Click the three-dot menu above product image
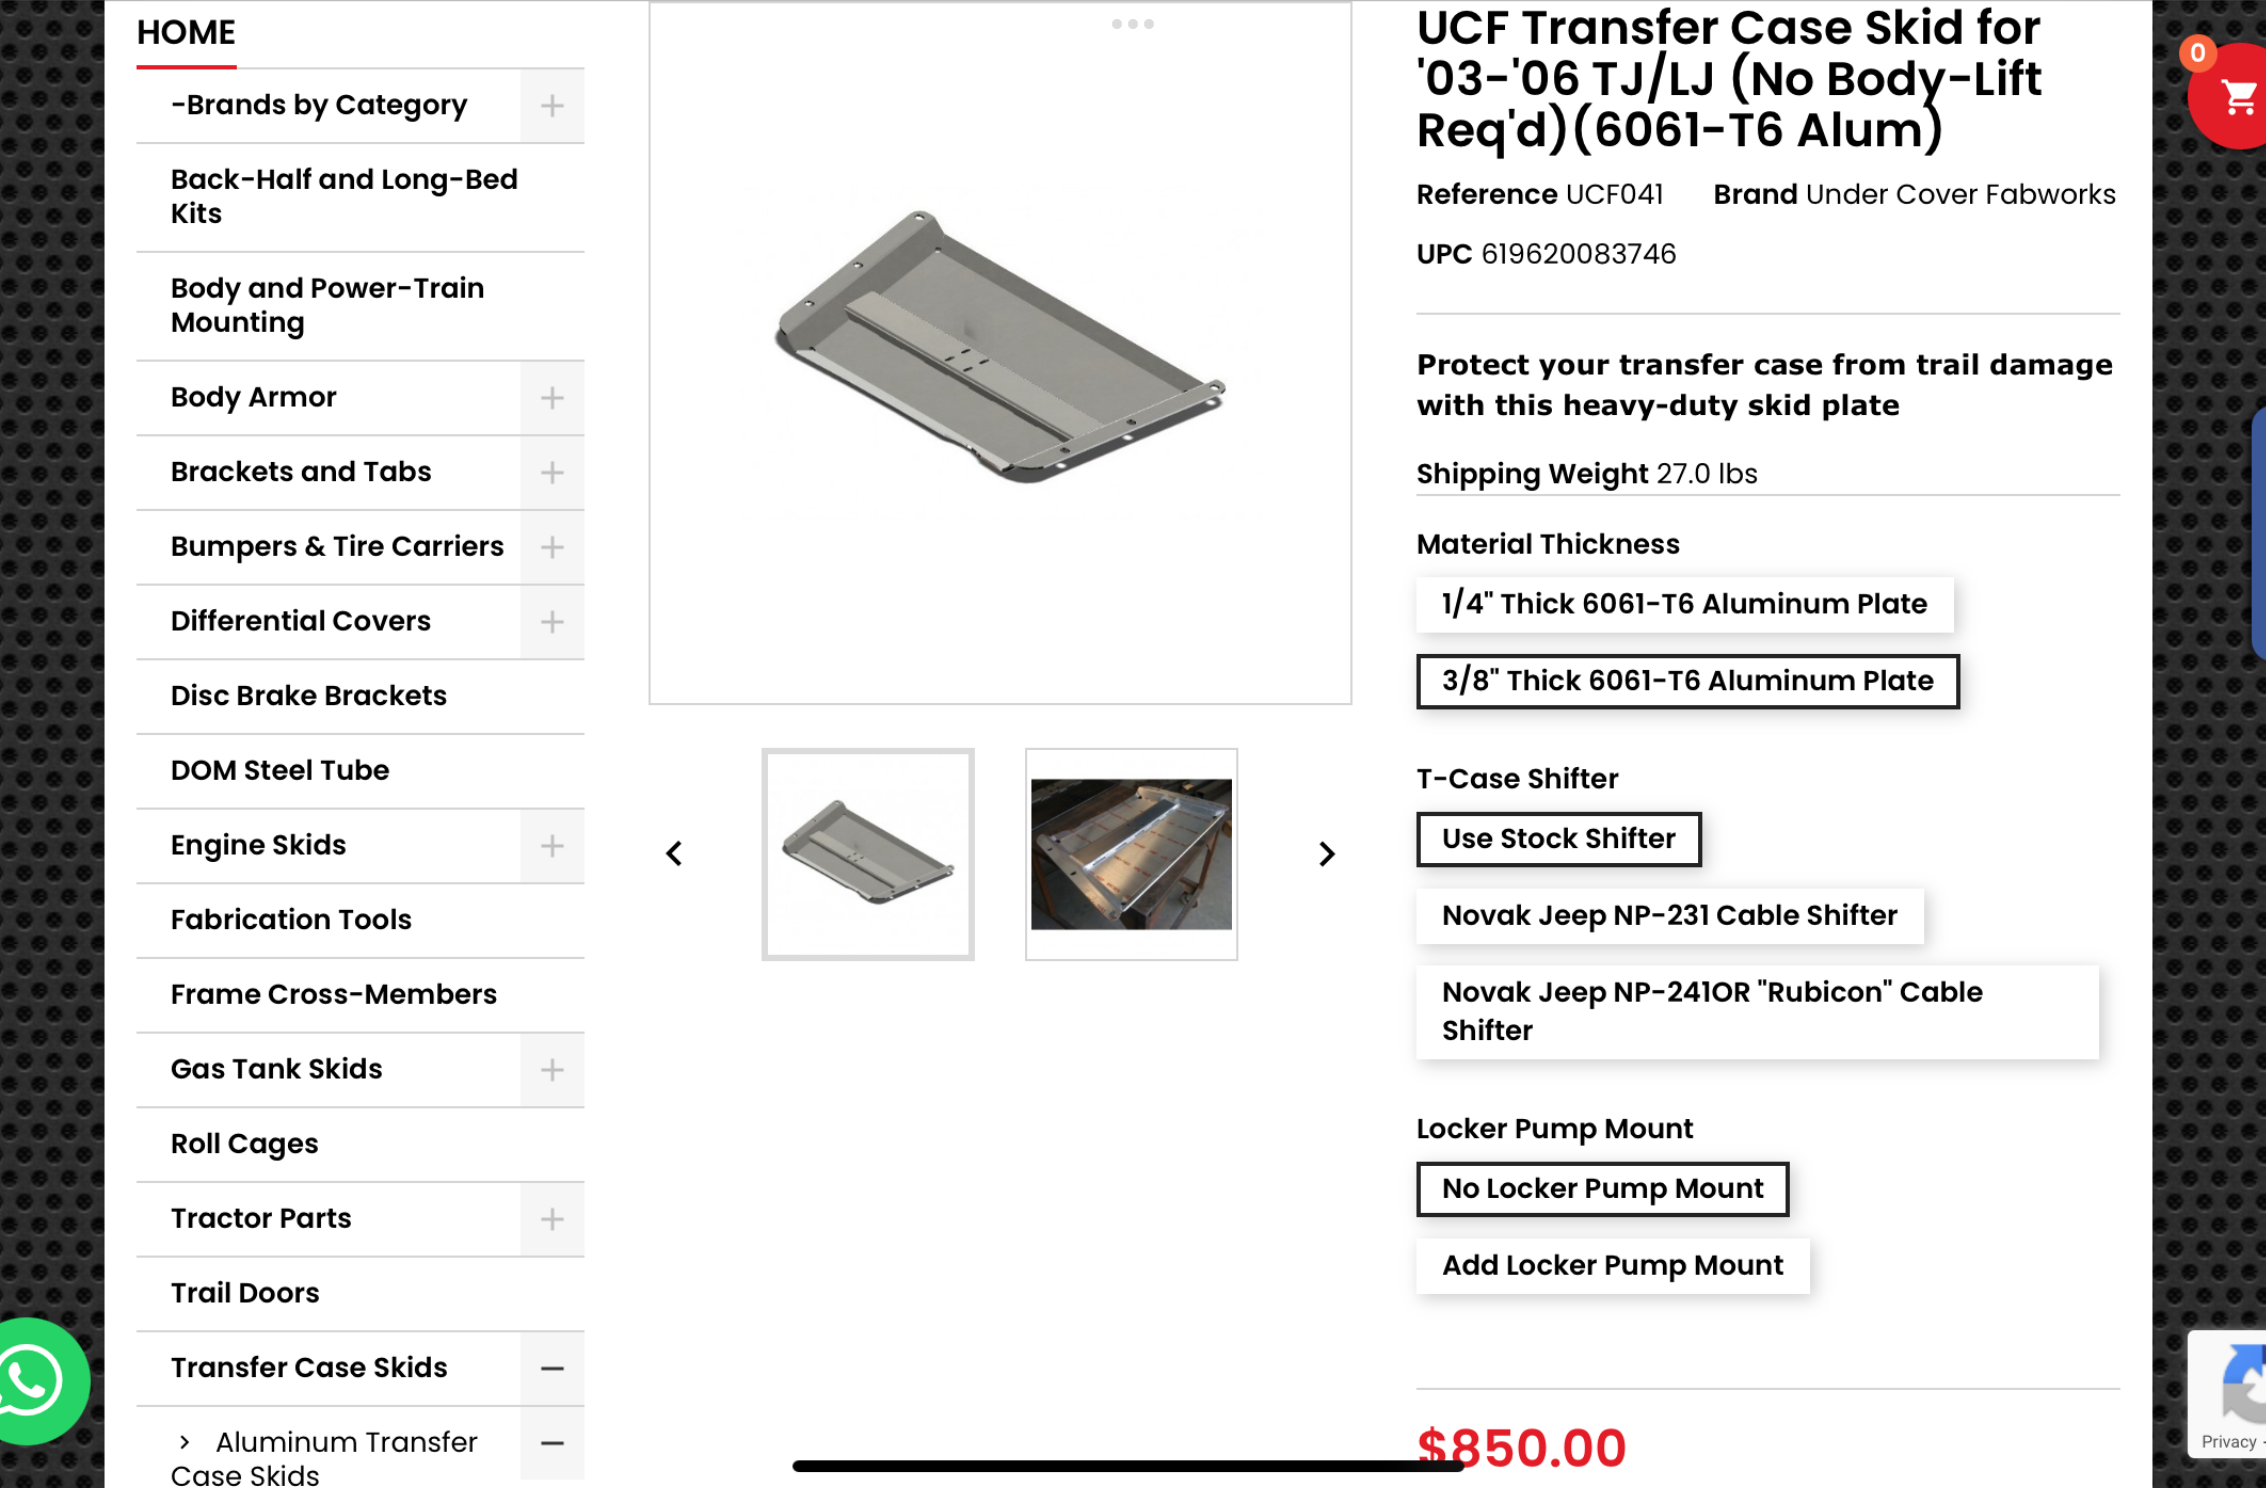The height and width of the screenshot is (1488, 2266). coord(1132,24)
